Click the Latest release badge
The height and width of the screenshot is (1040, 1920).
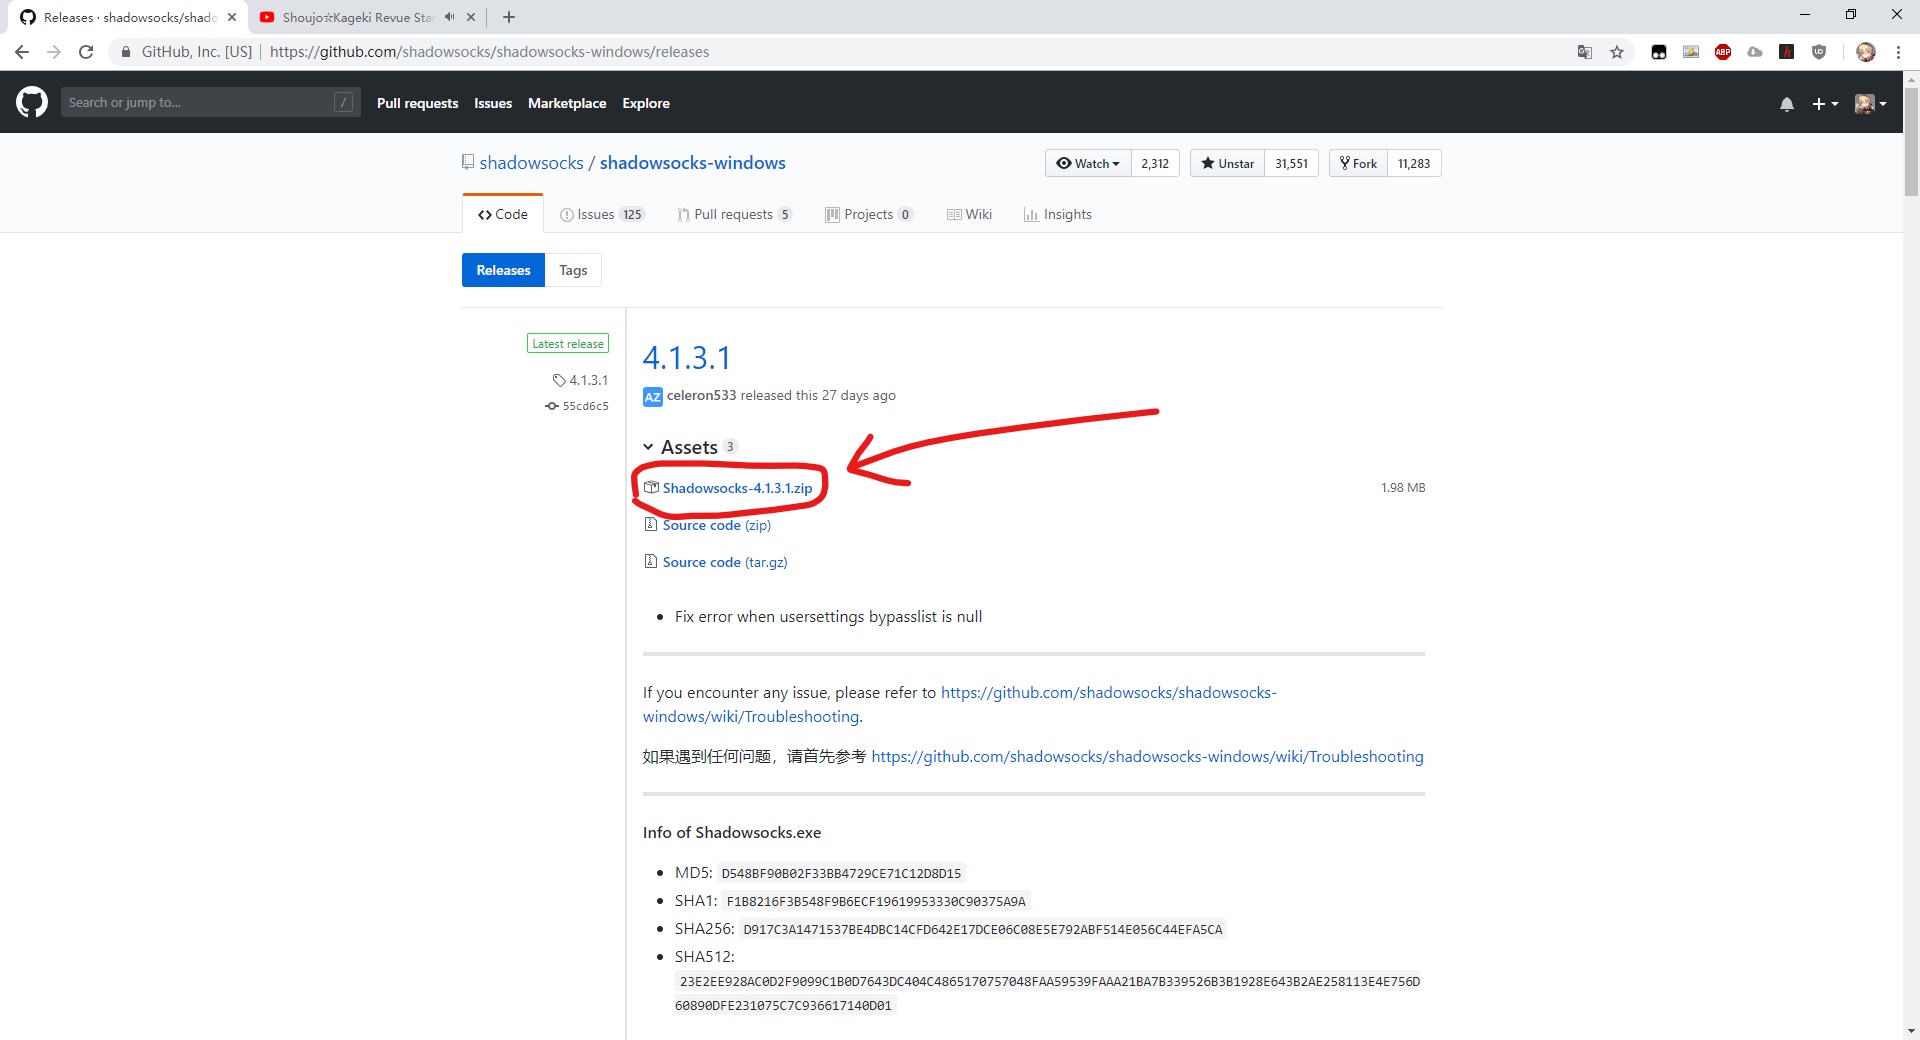click(568, 343)
